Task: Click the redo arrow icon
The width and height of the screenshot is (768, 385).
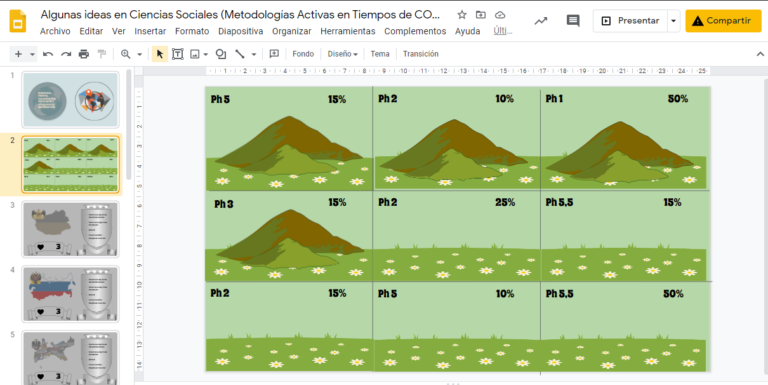Action: 66,54
